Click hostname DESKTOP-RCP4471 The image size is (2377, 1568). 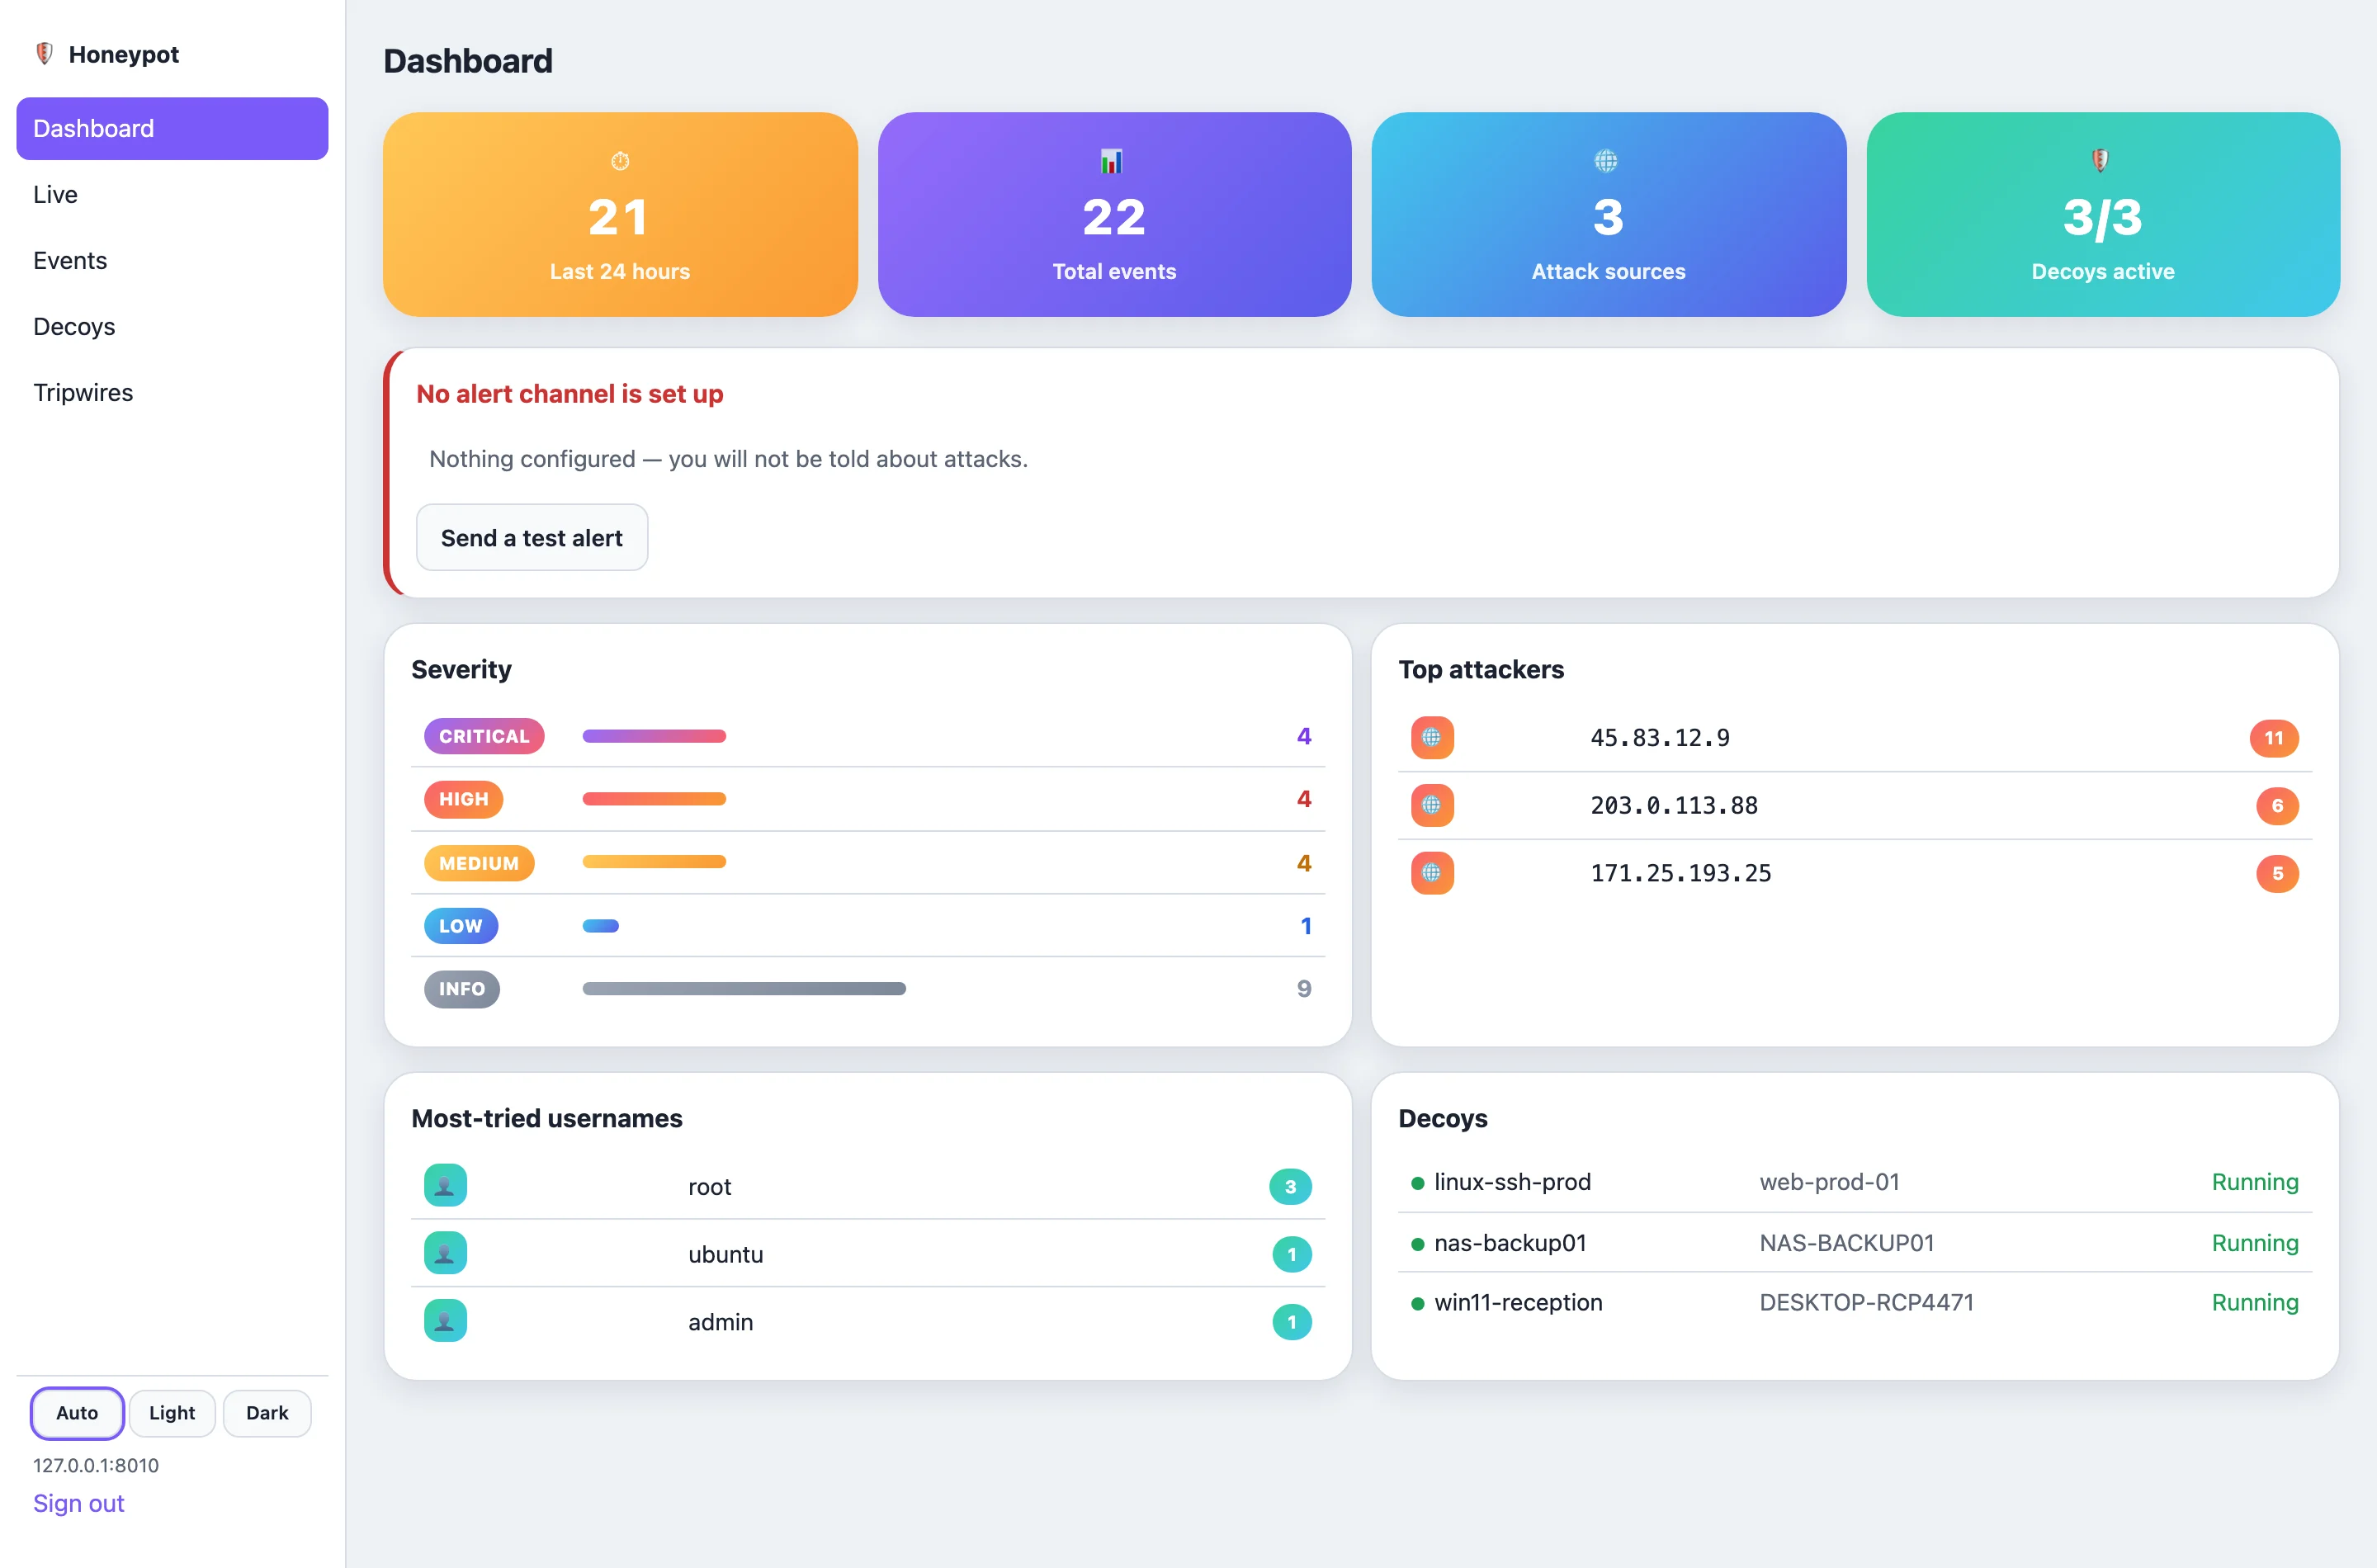(x=1867, y=1302)
